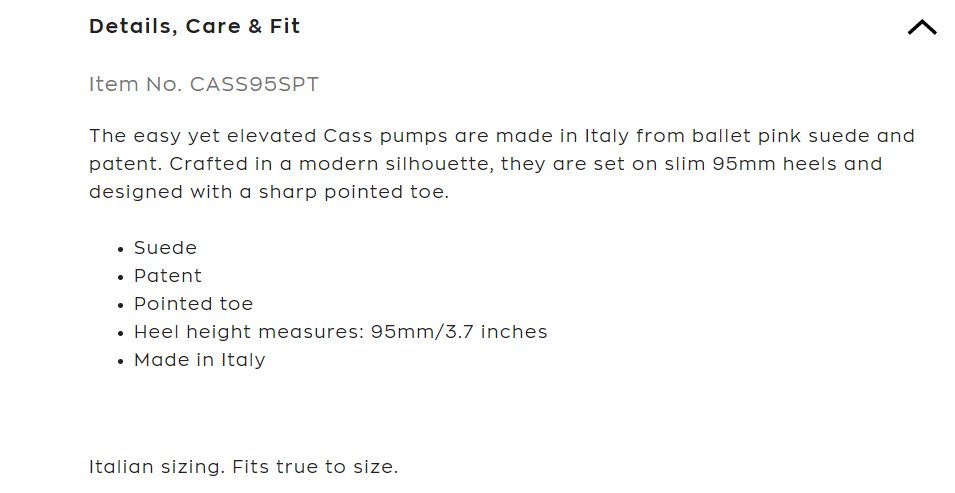Click the word "Cass" in the description

click(x=345, y=136)
